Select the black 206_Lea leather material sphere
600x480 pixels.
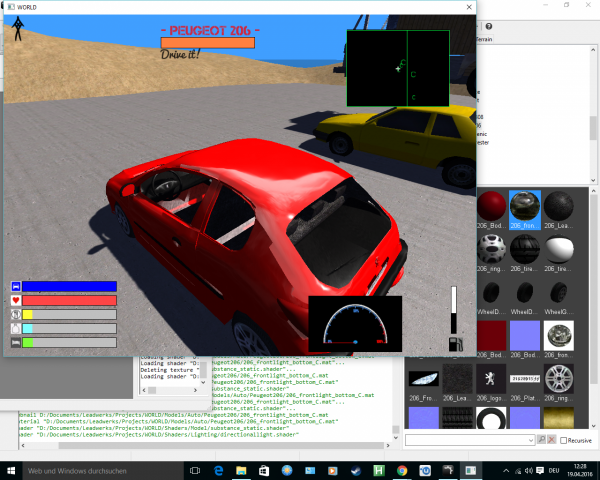point(558,206)
